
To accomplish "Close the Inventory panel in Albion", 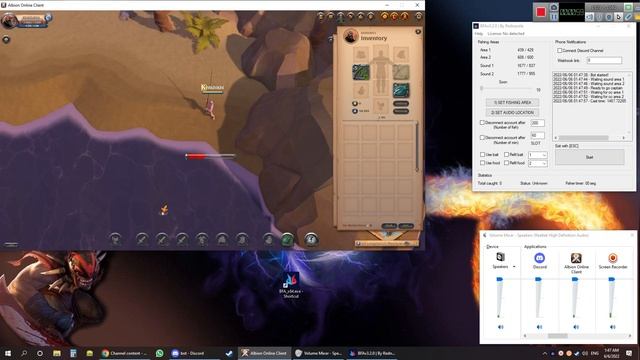I will tap(418, 32).
